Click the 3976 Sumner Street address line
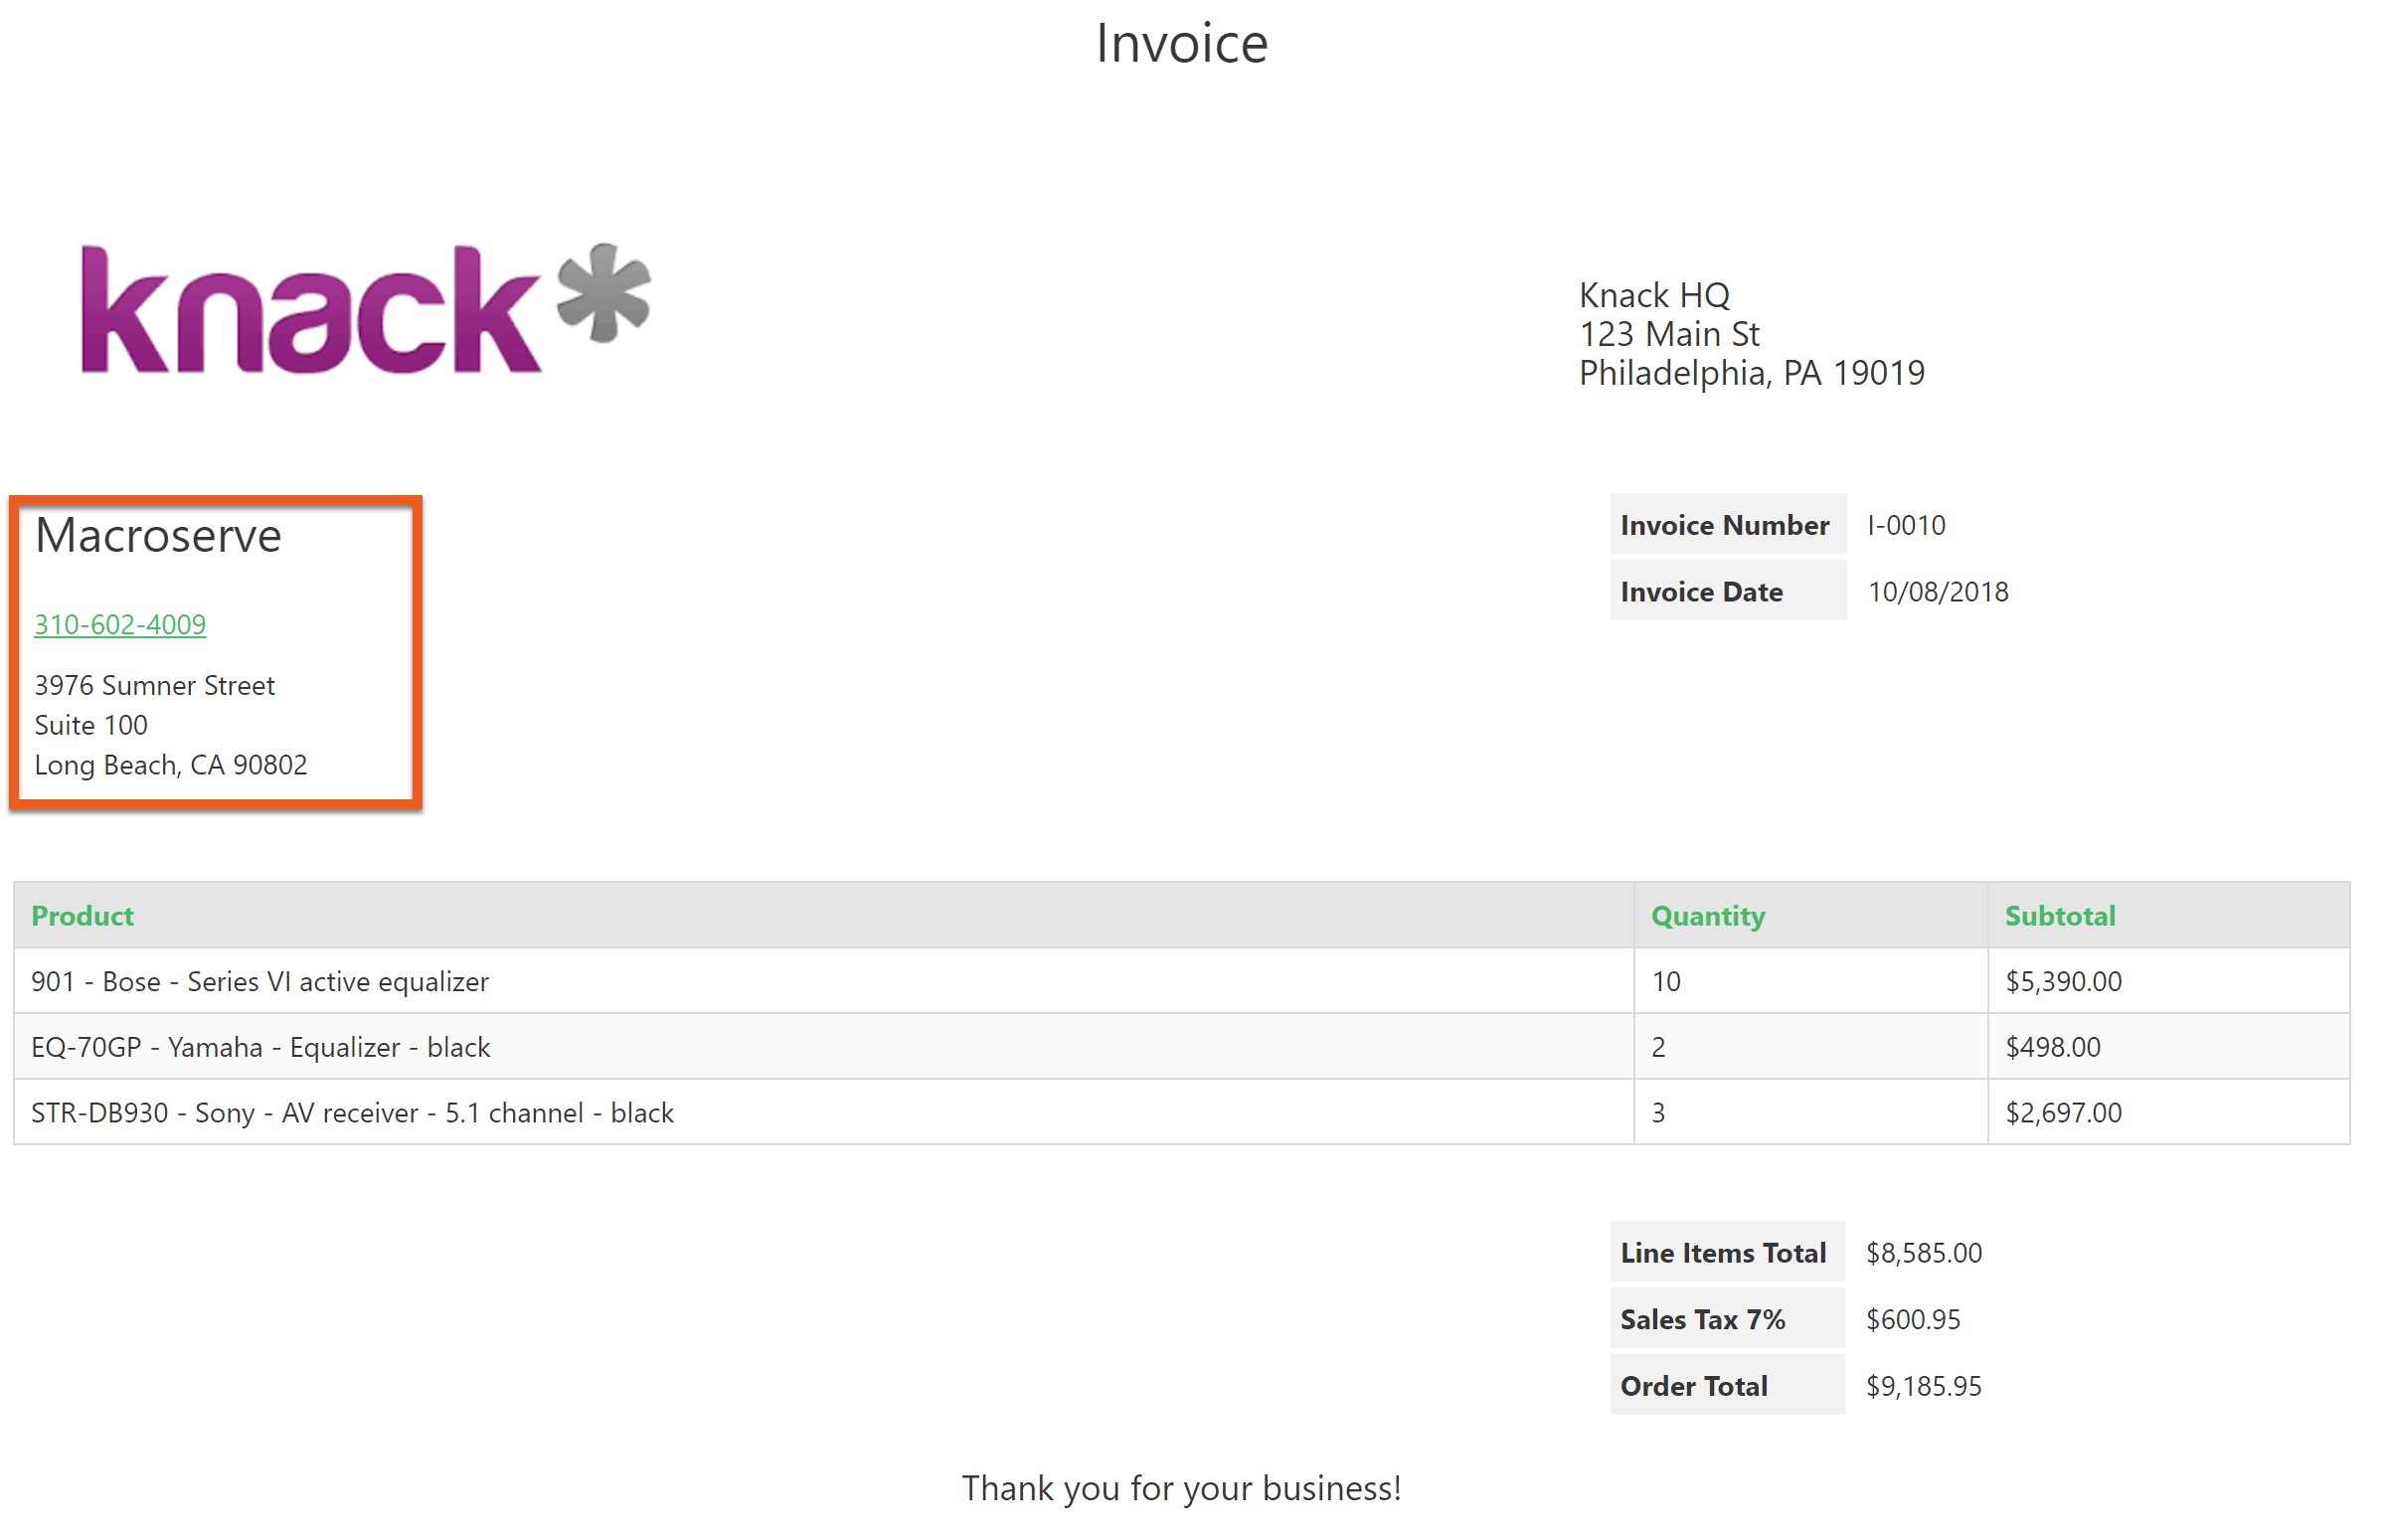Viewport: 2386px width, 1540px height. 154,686
